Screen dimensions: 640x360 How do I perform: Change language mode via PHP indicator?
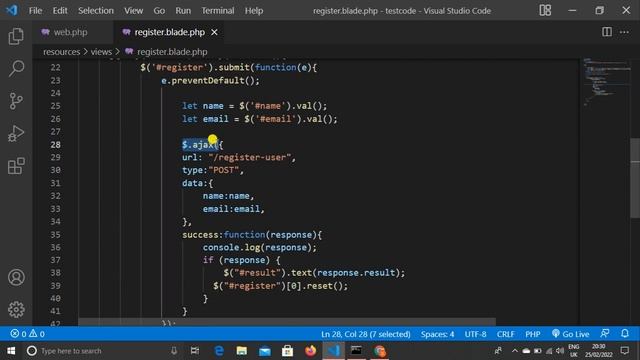tap(533, 334)
